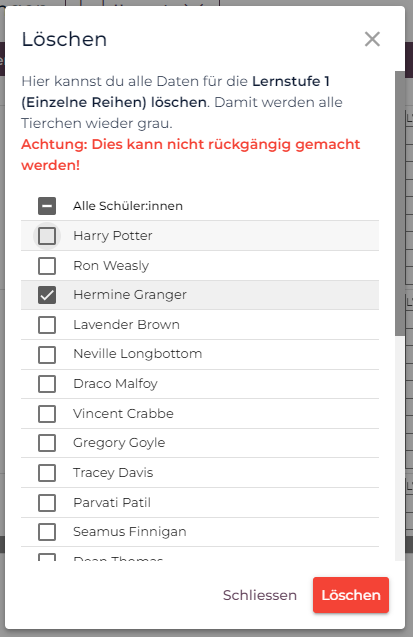Check the Parvati Patil checkbox
This screenshot has height=637, width=413.
pos(47,503)
